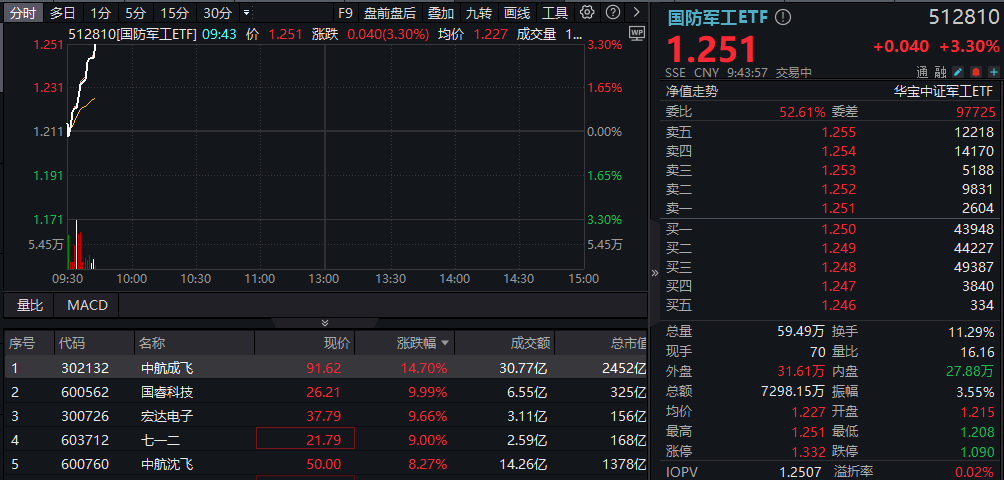1004x480 pixels.
Task: Collapse indicator area with double chevron
Action: (325, 323)
